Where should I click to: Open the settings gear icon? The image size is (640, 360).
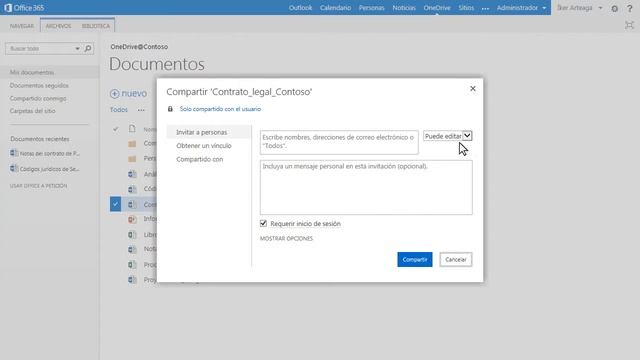(x=614, y=8)
